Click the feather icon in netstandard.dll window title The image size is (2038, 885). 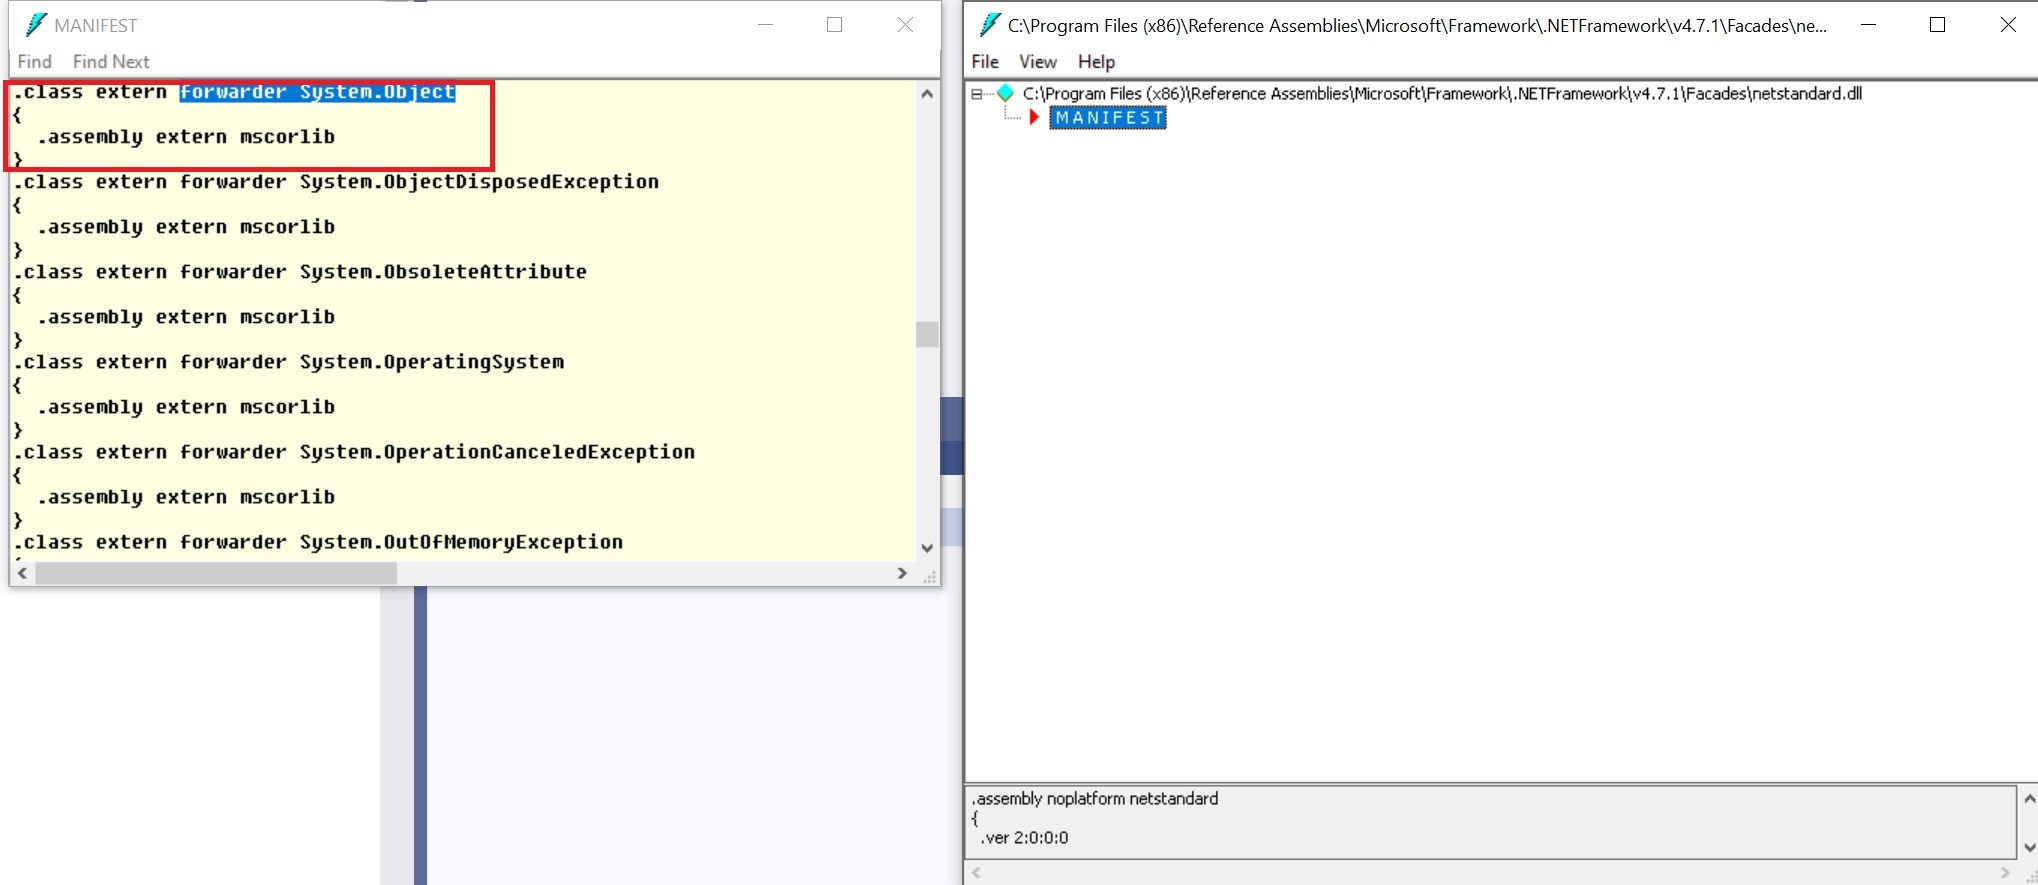pos(989,25)
